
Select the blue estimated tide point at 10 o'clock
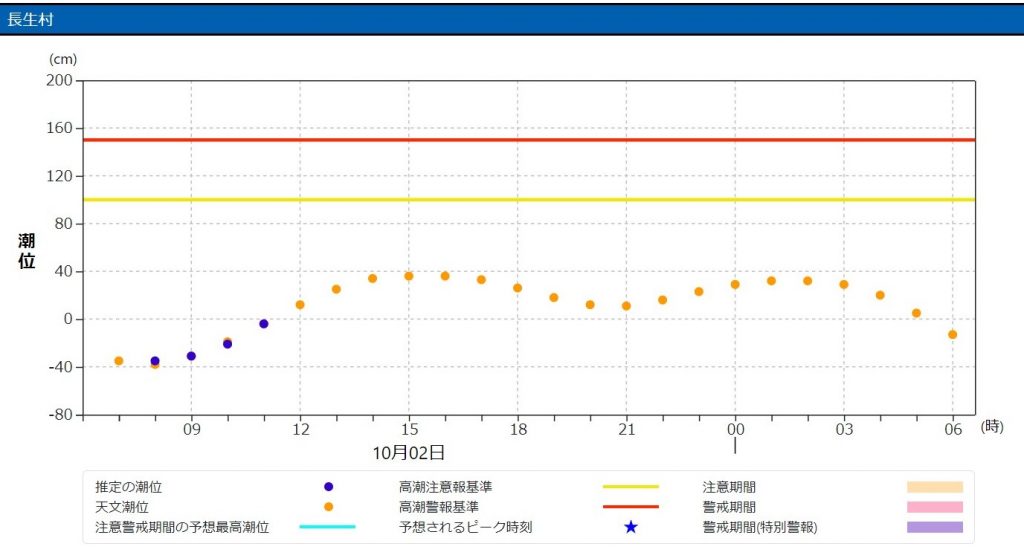[227, 344]
